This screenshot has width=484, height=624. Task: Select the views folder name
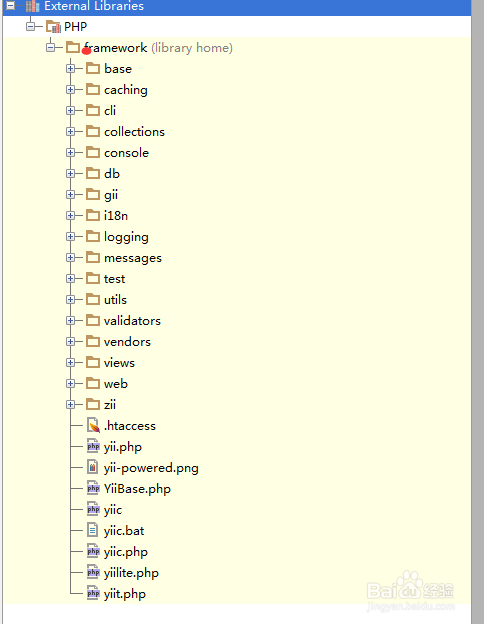click(119, 363)
